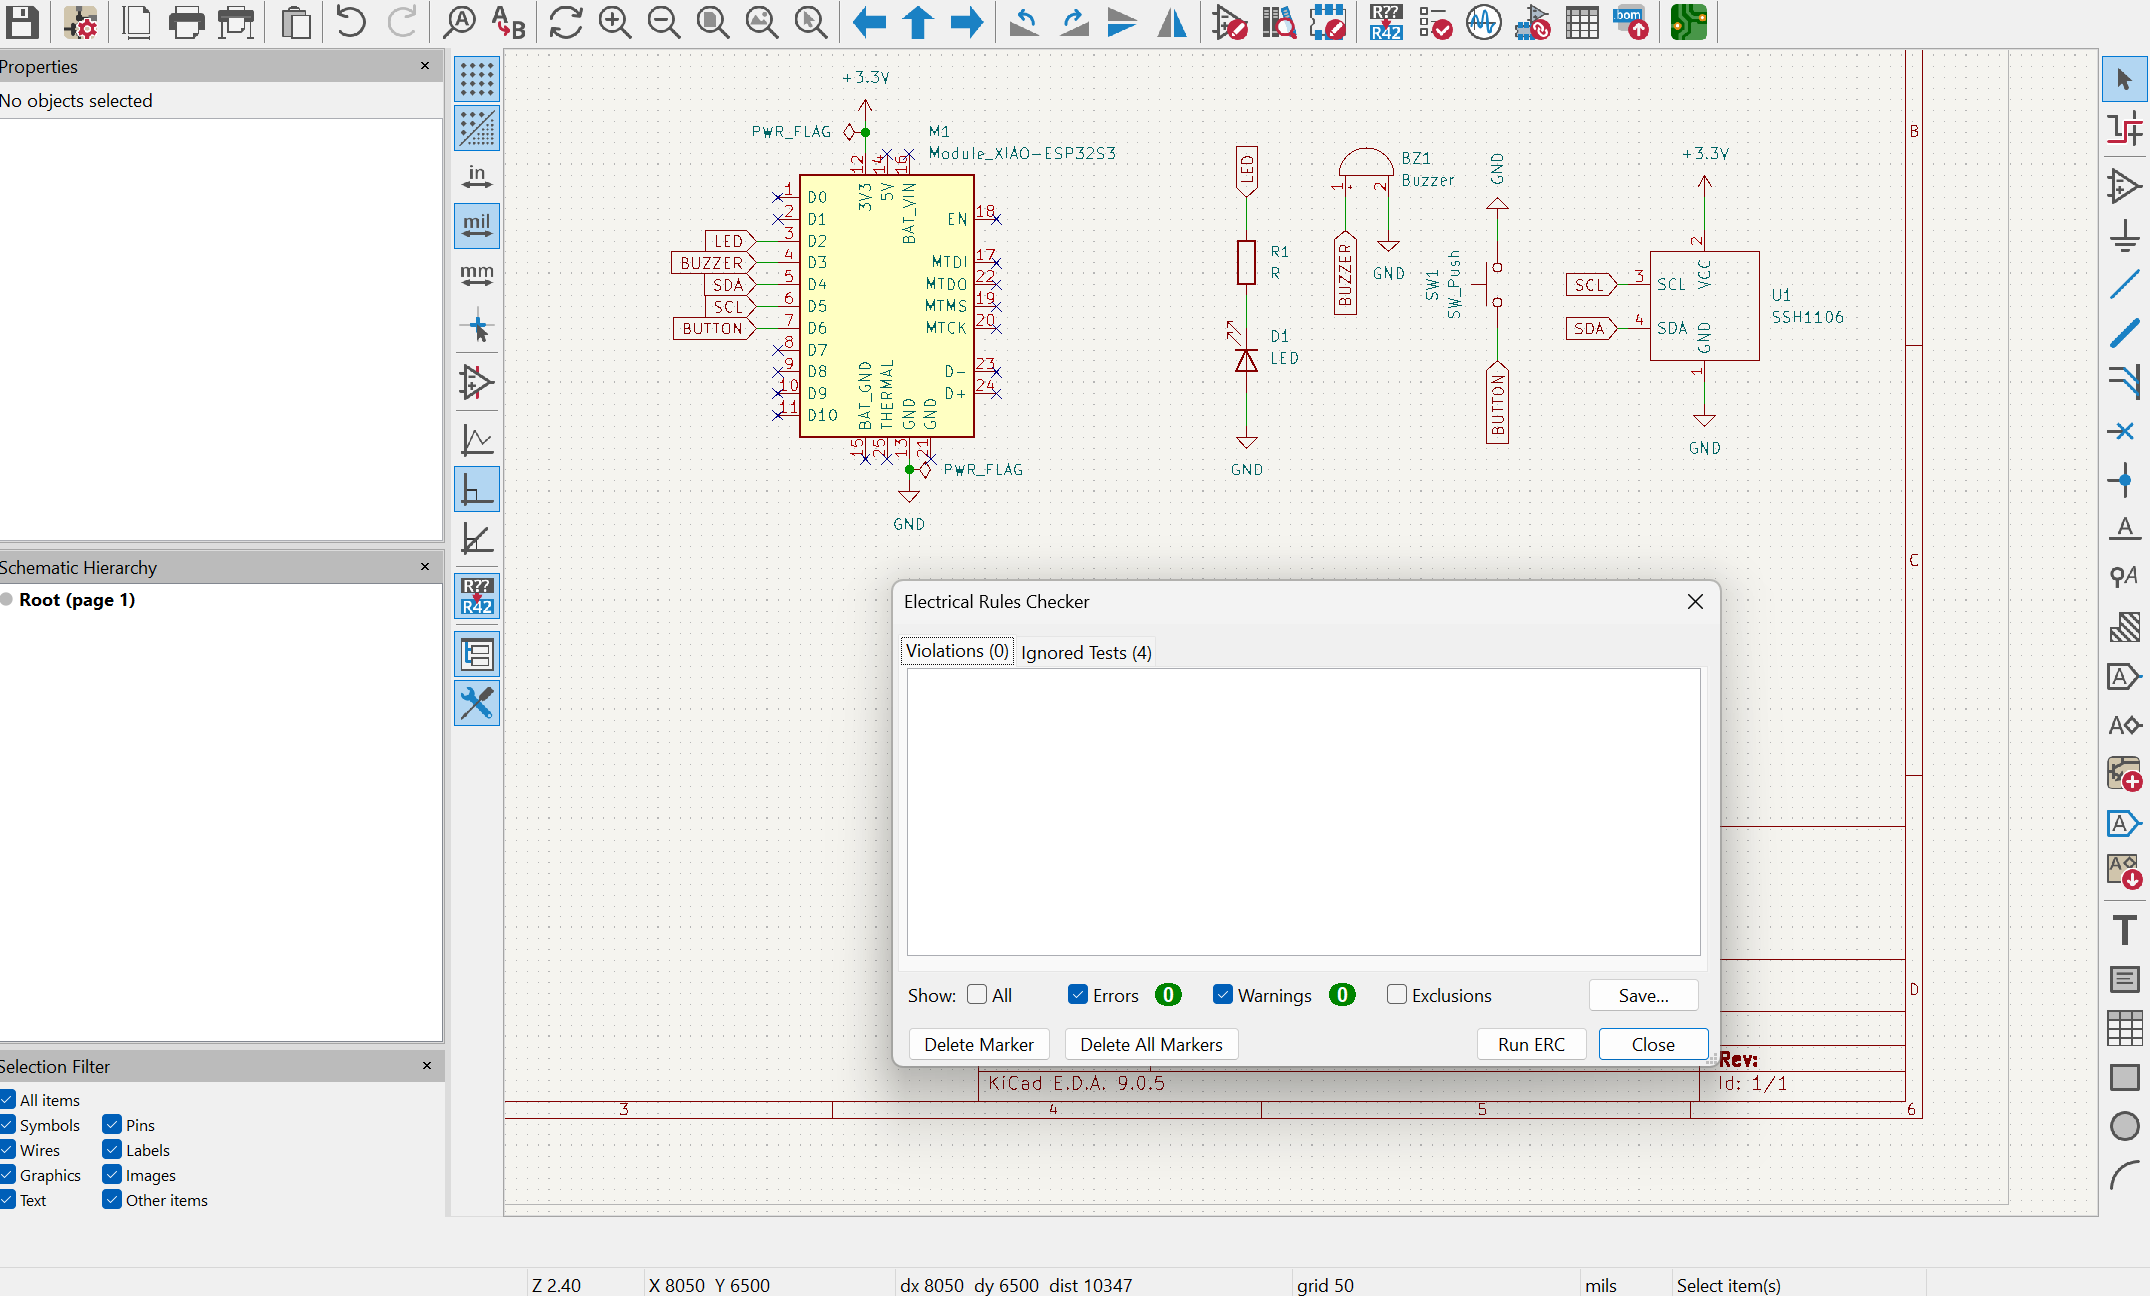
Task: Click the Mirror vertically icon
Action: coord(1122,21)
